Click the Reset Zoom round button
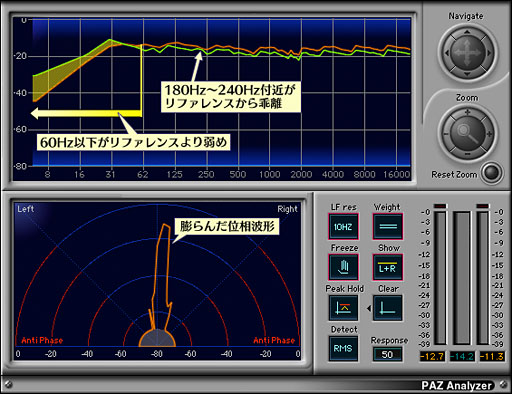The image size is (512, 394). click(492, 172)
